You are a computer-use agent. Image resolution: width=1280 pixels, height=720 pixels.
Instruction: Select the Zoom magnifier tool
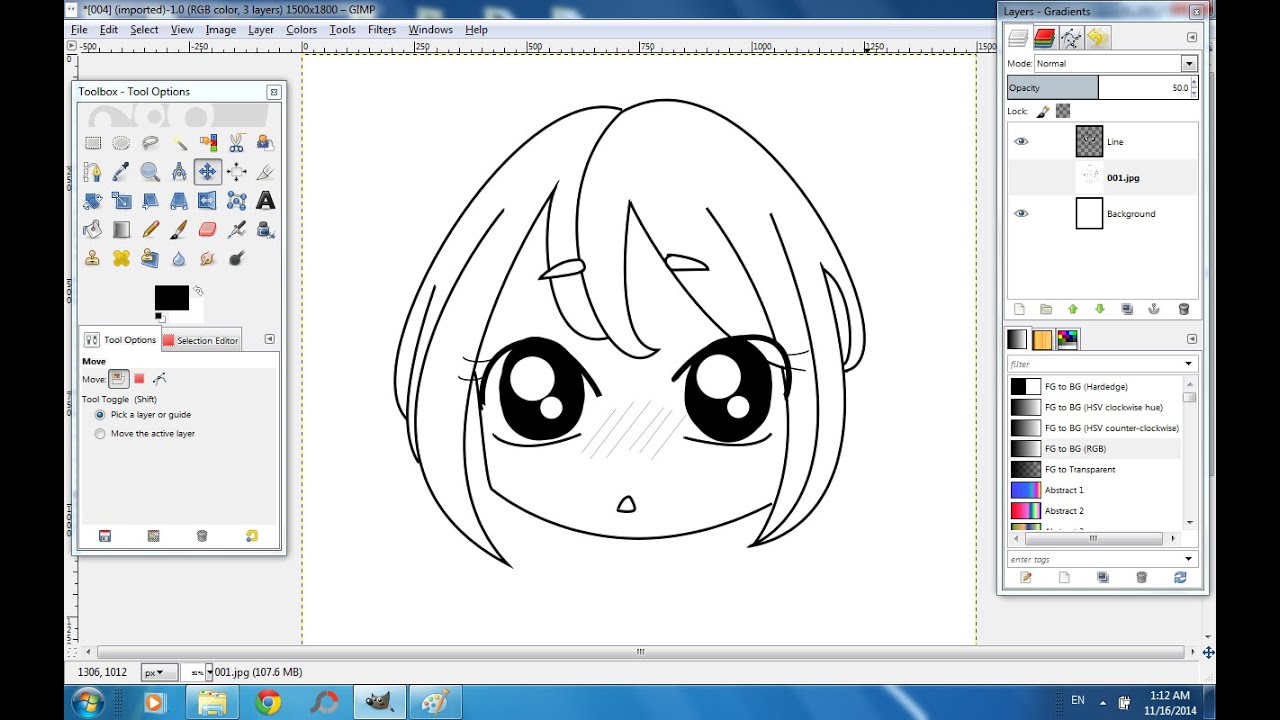pos(150,172)
